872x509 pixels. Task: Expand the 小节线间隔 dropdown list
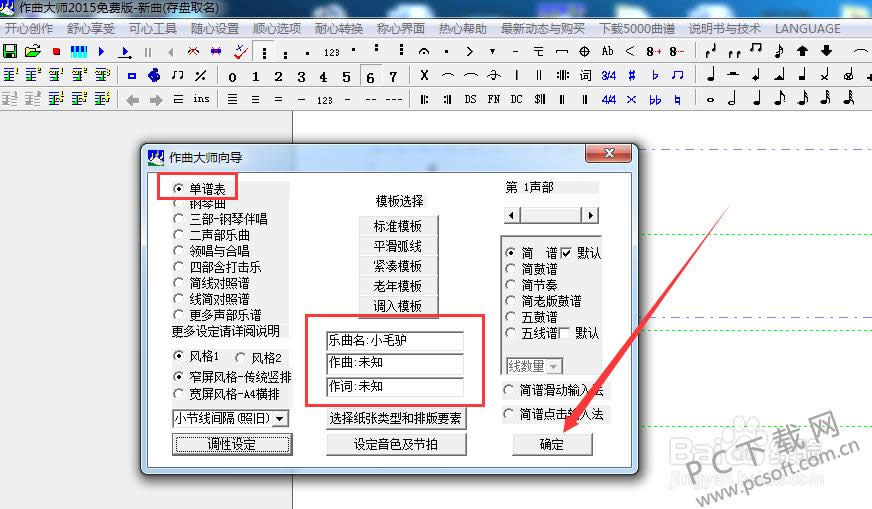pyautogui.click(x=279, y=418)
